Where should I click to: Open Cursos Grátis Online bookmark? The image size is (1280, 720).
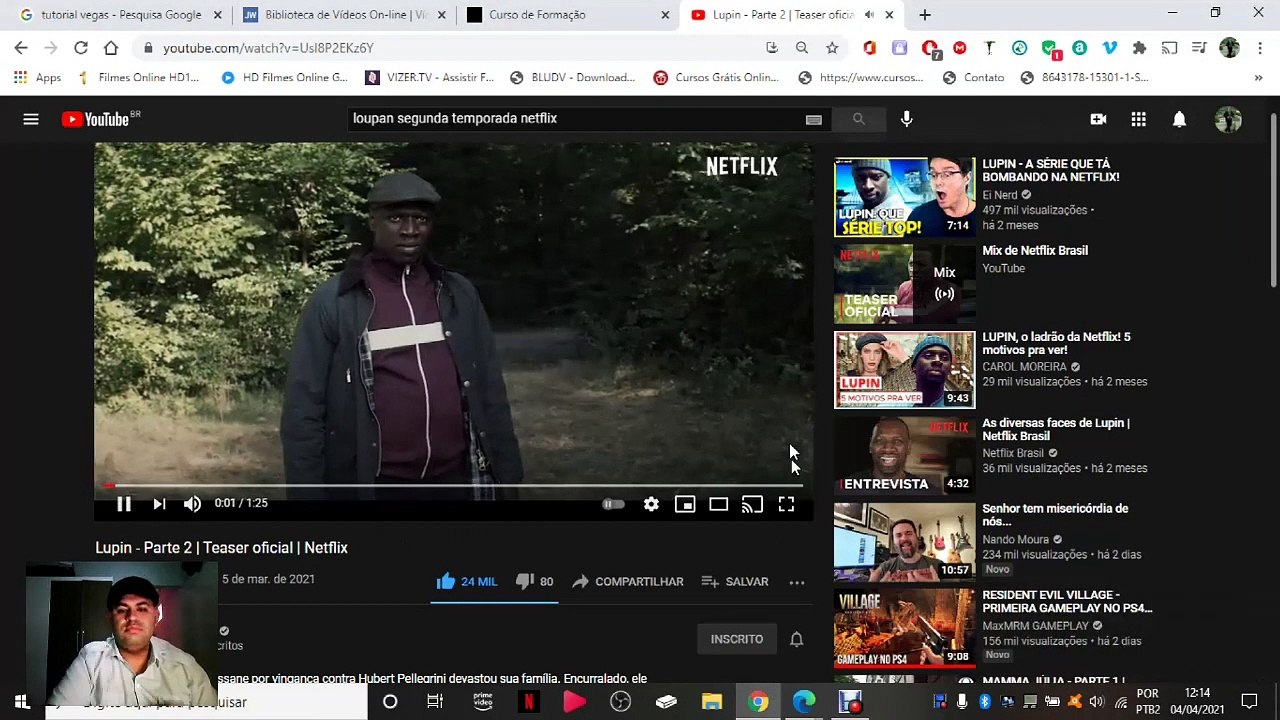(x=716, y=77)
